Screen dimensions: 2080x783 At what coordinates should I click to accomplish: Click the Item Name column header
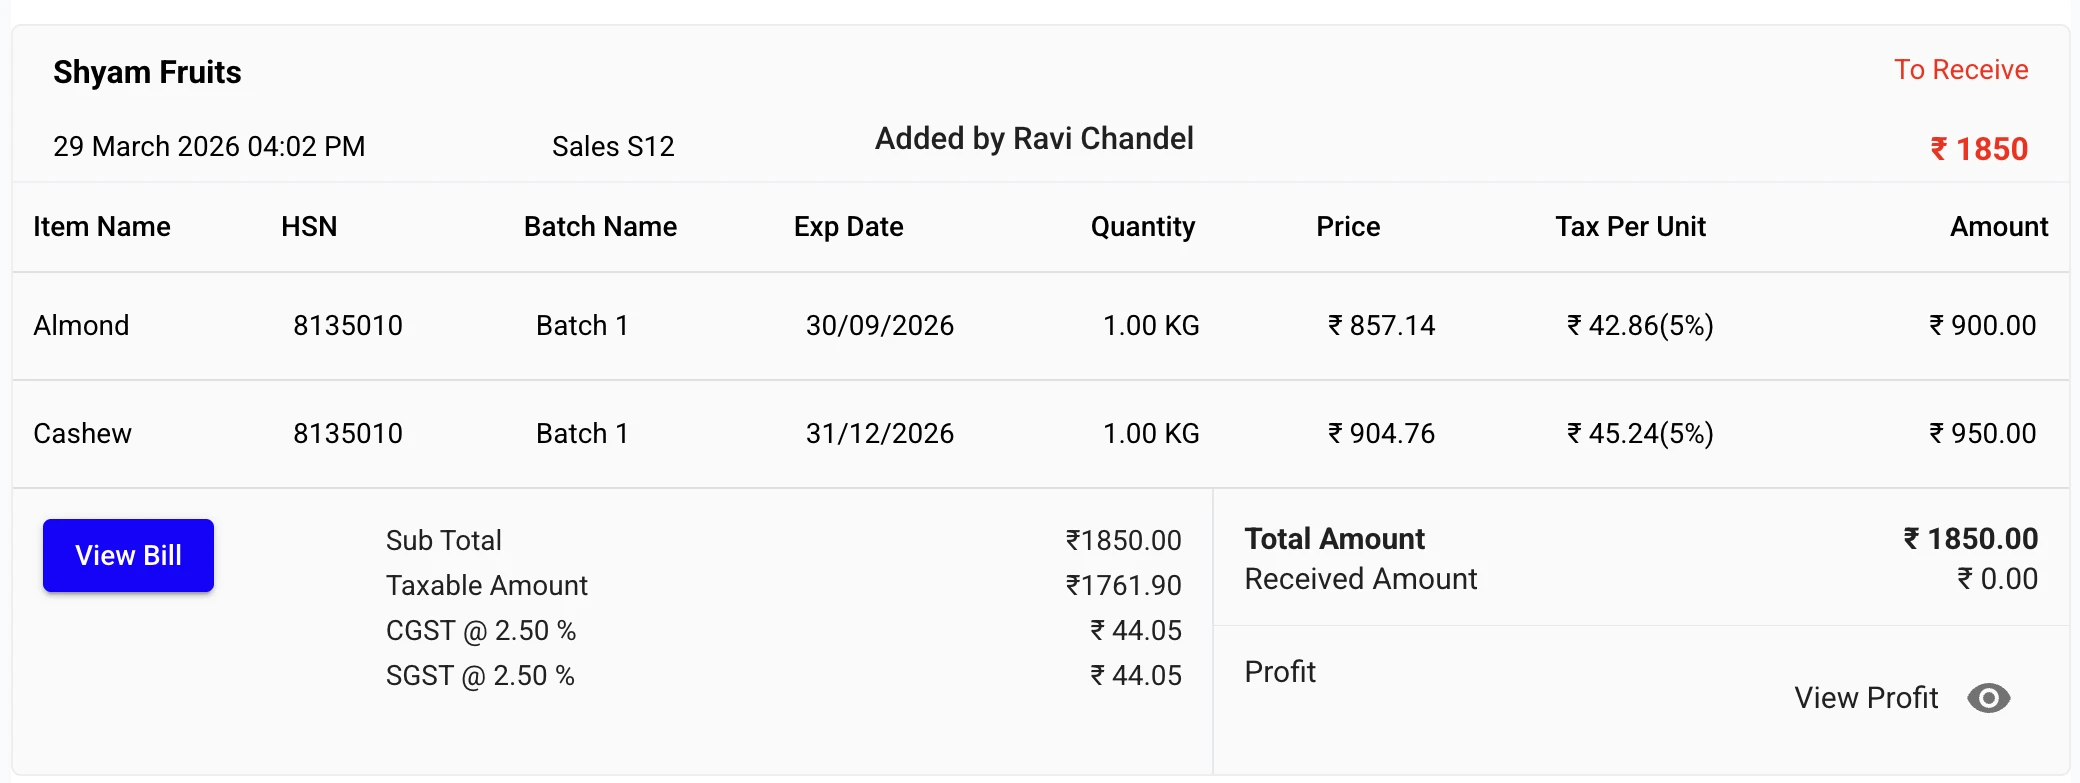click(101, 226)
